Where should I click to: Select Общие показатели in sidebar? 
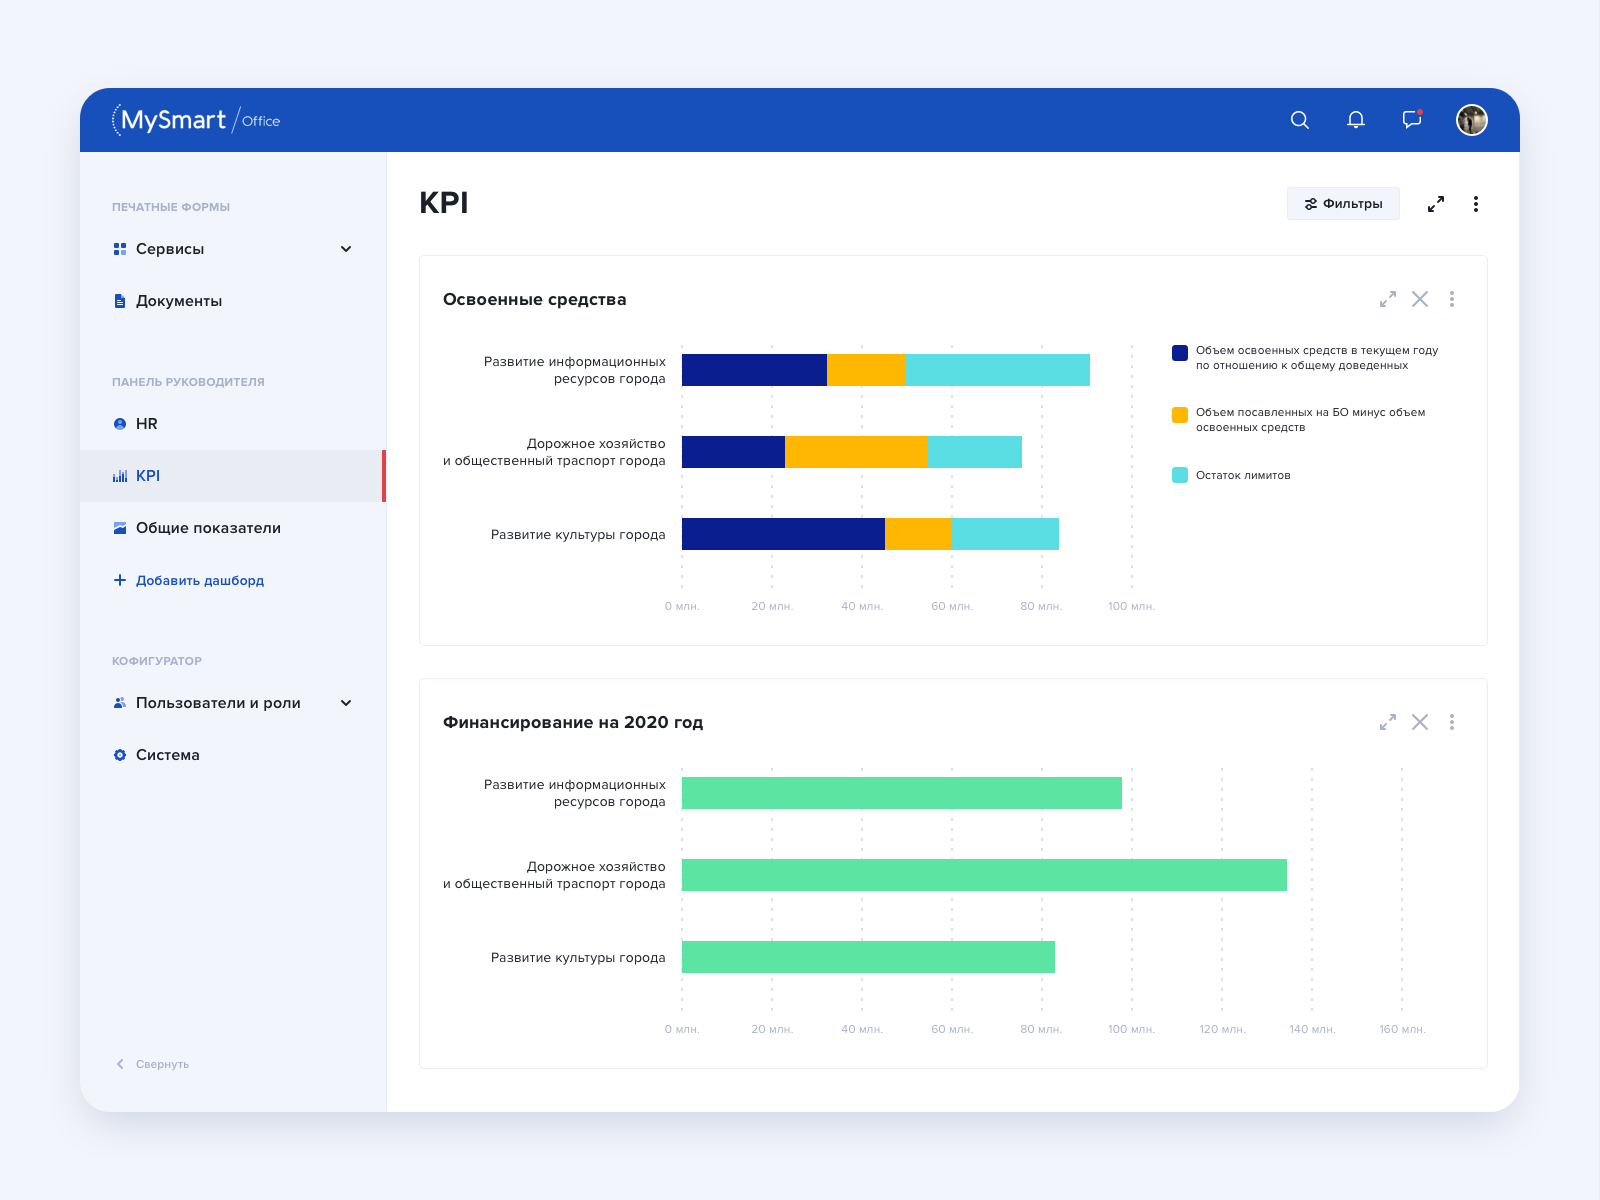[x=207, y=528]
